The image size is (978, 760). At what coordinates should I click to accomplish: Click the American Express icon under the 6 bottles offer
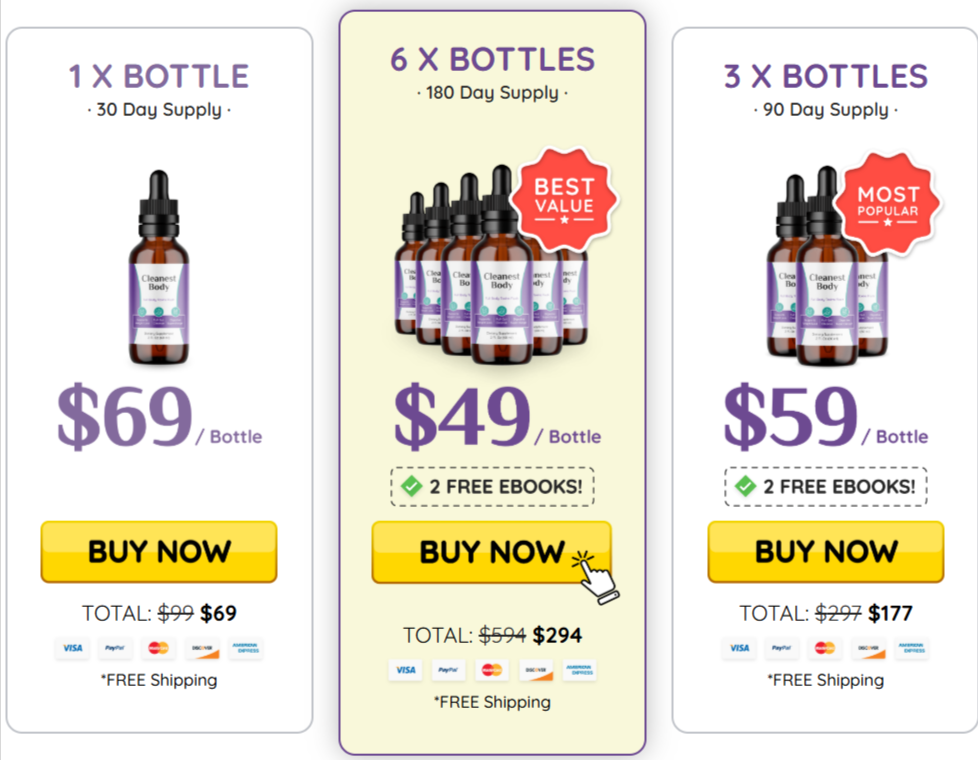pos(579,670)
